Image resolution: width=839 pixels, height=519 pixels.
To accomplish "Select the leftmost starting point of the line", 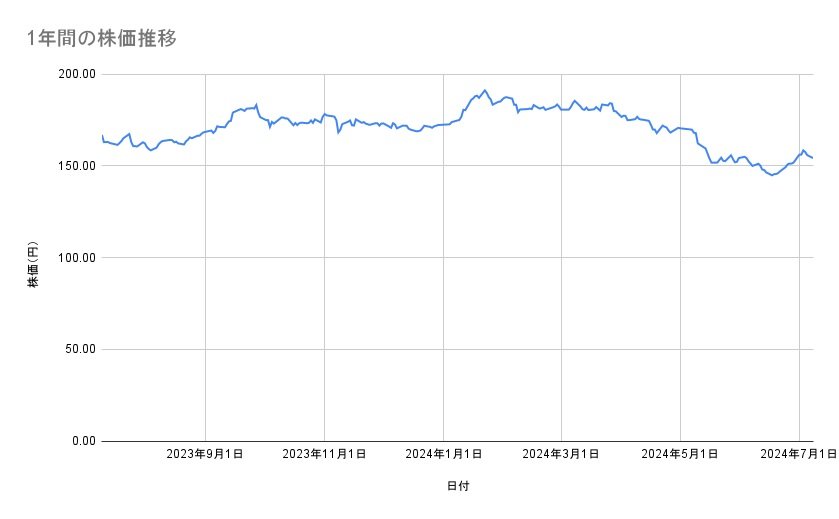I will pyautogui.click(x=102, y=136).
